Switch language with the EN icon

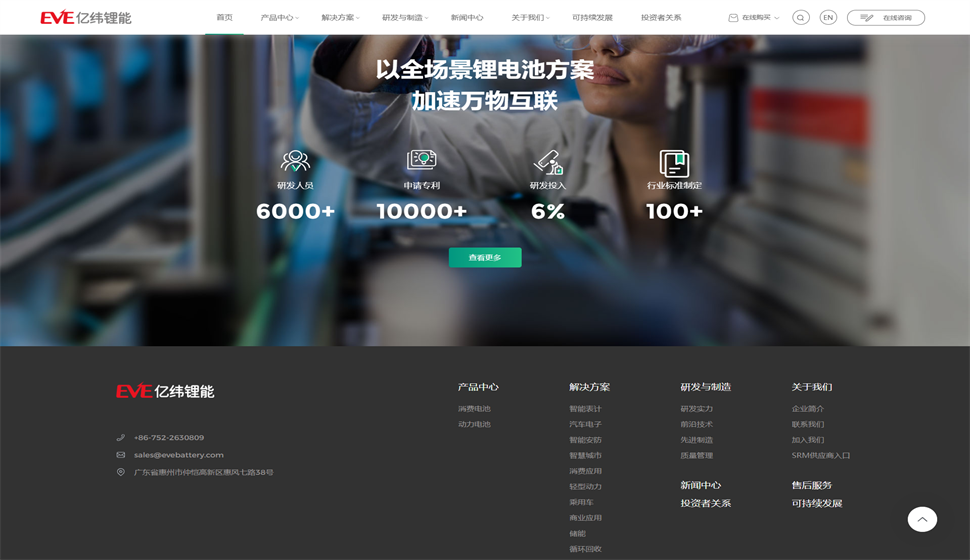tap(828, 18)
